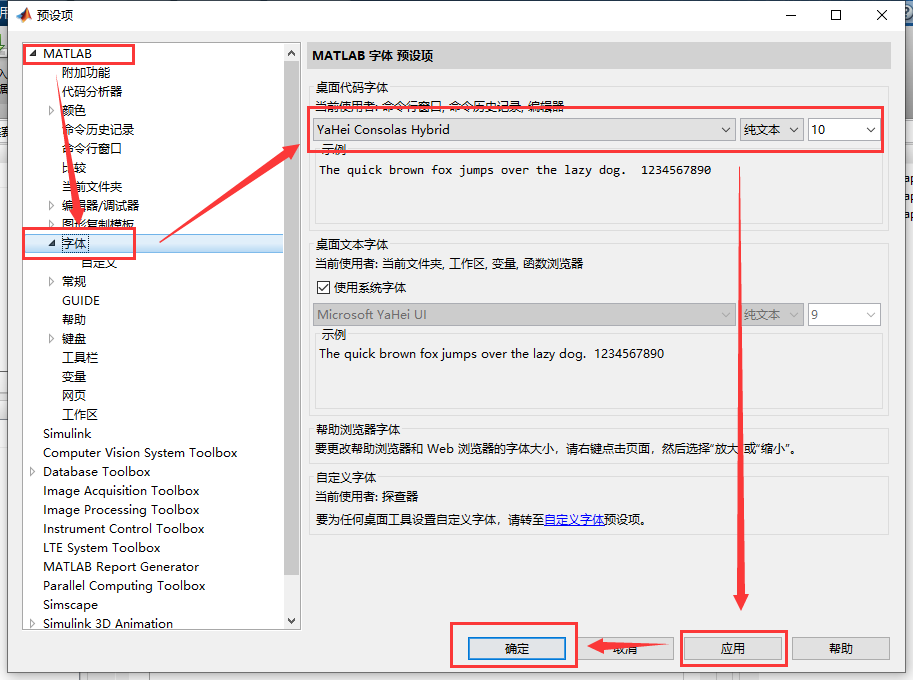Click the tree scrollbar down arrow

(292, 621)
